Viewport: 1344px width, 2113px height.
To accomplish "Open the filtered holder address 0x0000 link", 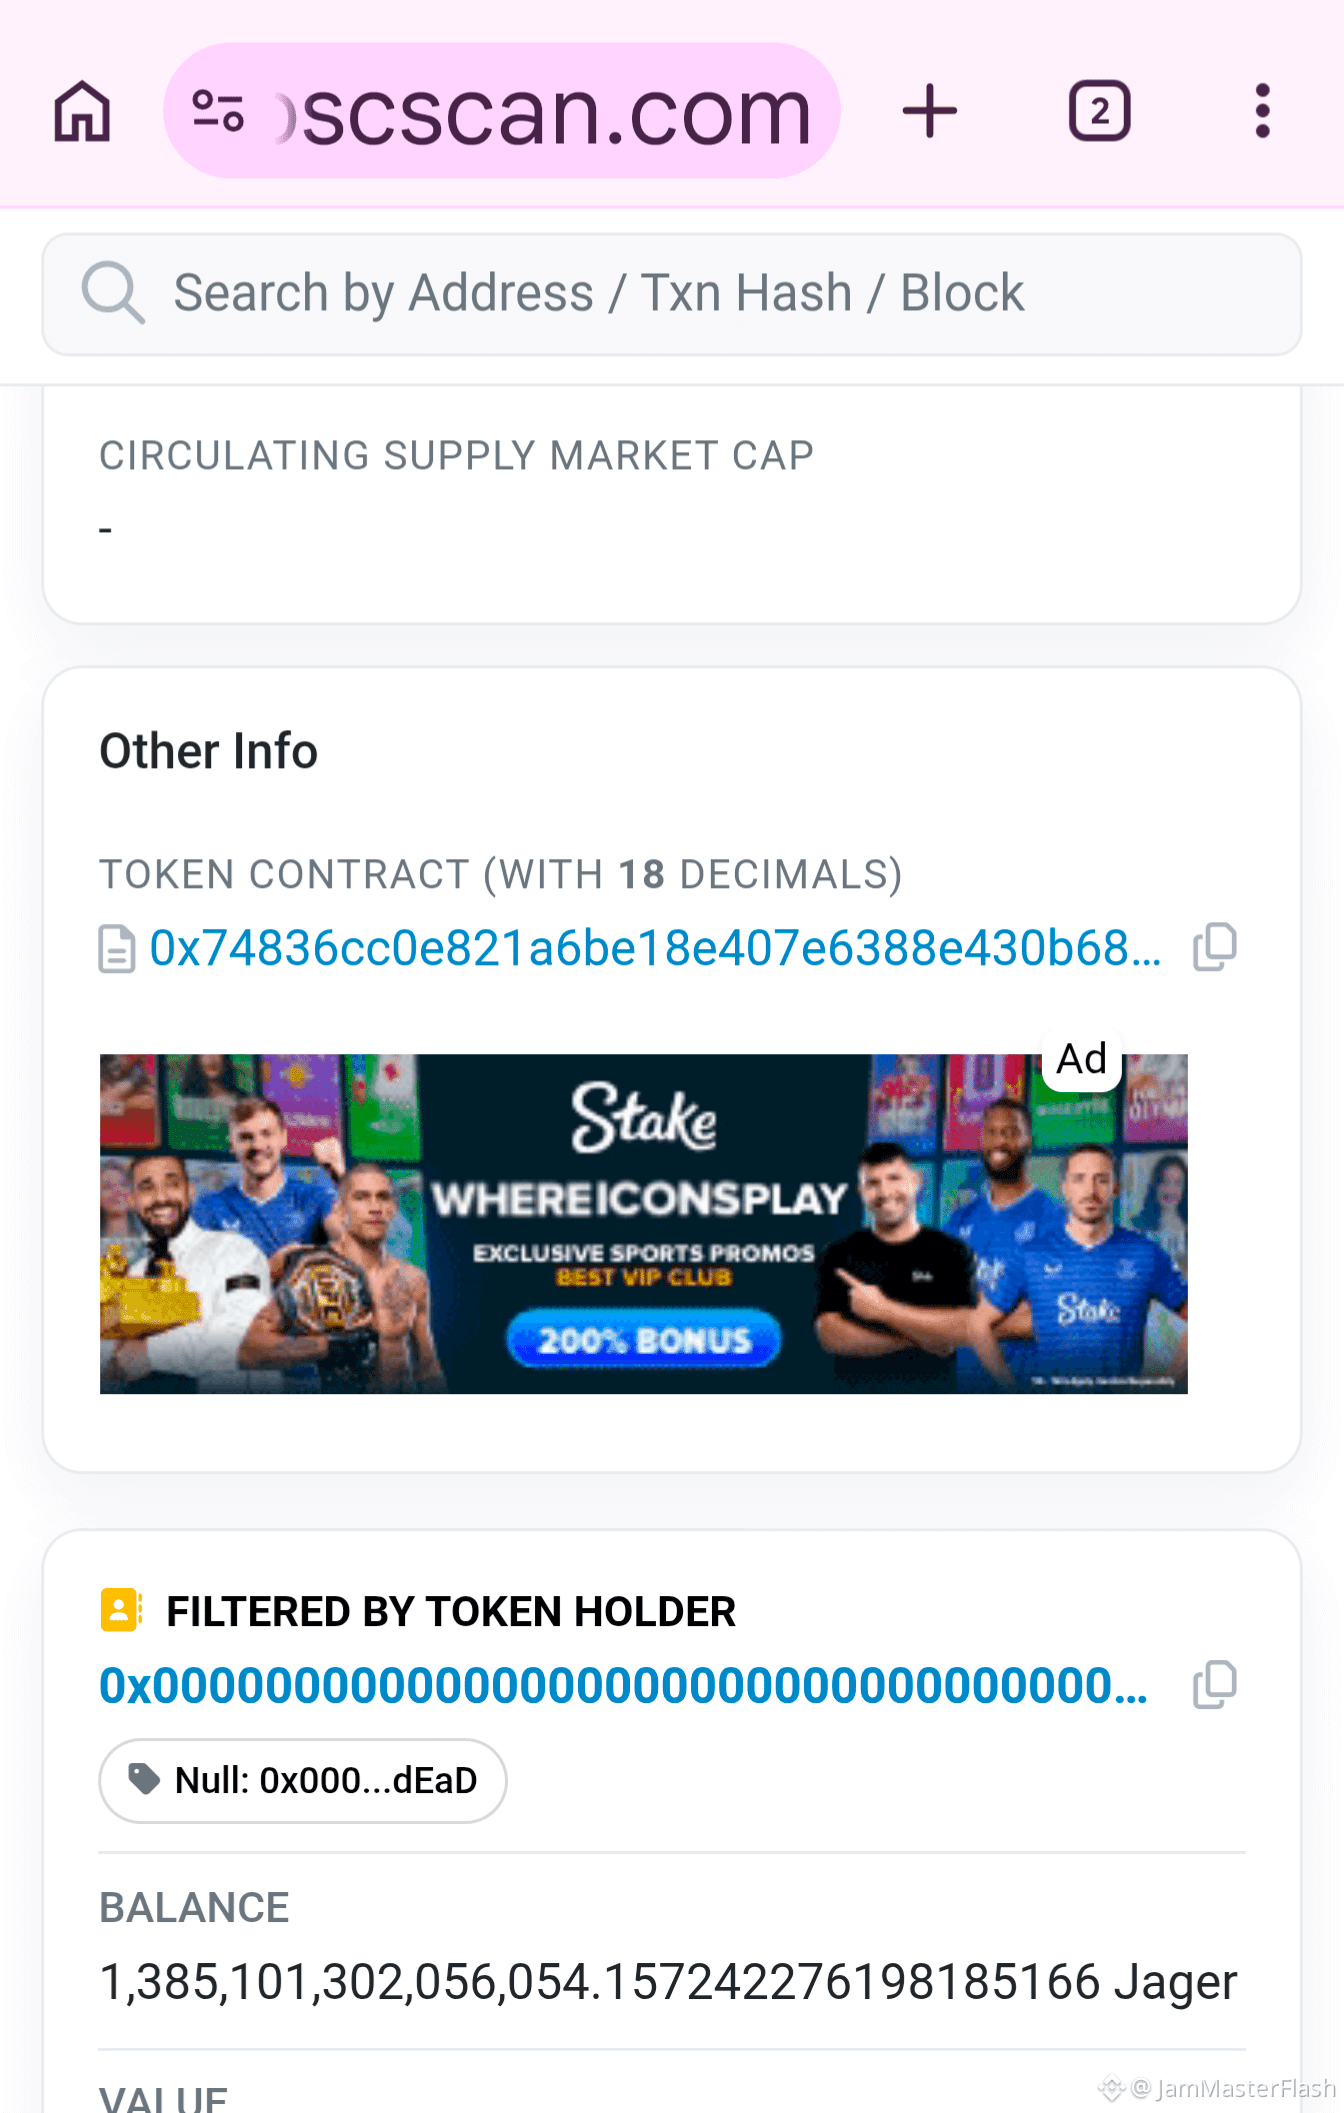I will point(624,1686).
